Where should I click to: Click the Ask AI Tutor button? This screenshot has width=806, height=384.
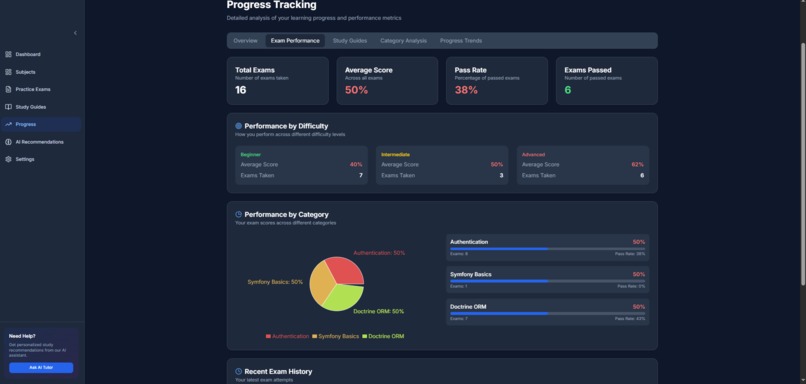pos(41,368)
